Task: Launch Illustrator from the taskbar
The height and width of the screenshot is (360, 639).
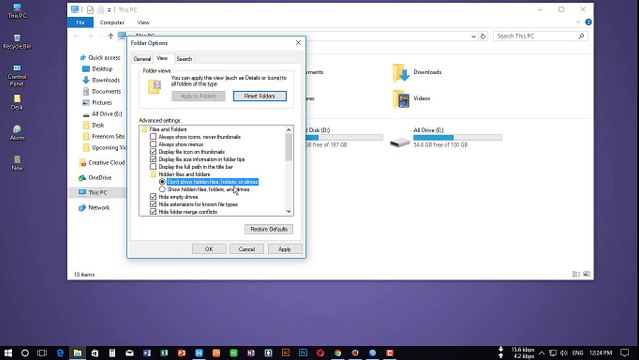Action: click(x=286, y=353)
